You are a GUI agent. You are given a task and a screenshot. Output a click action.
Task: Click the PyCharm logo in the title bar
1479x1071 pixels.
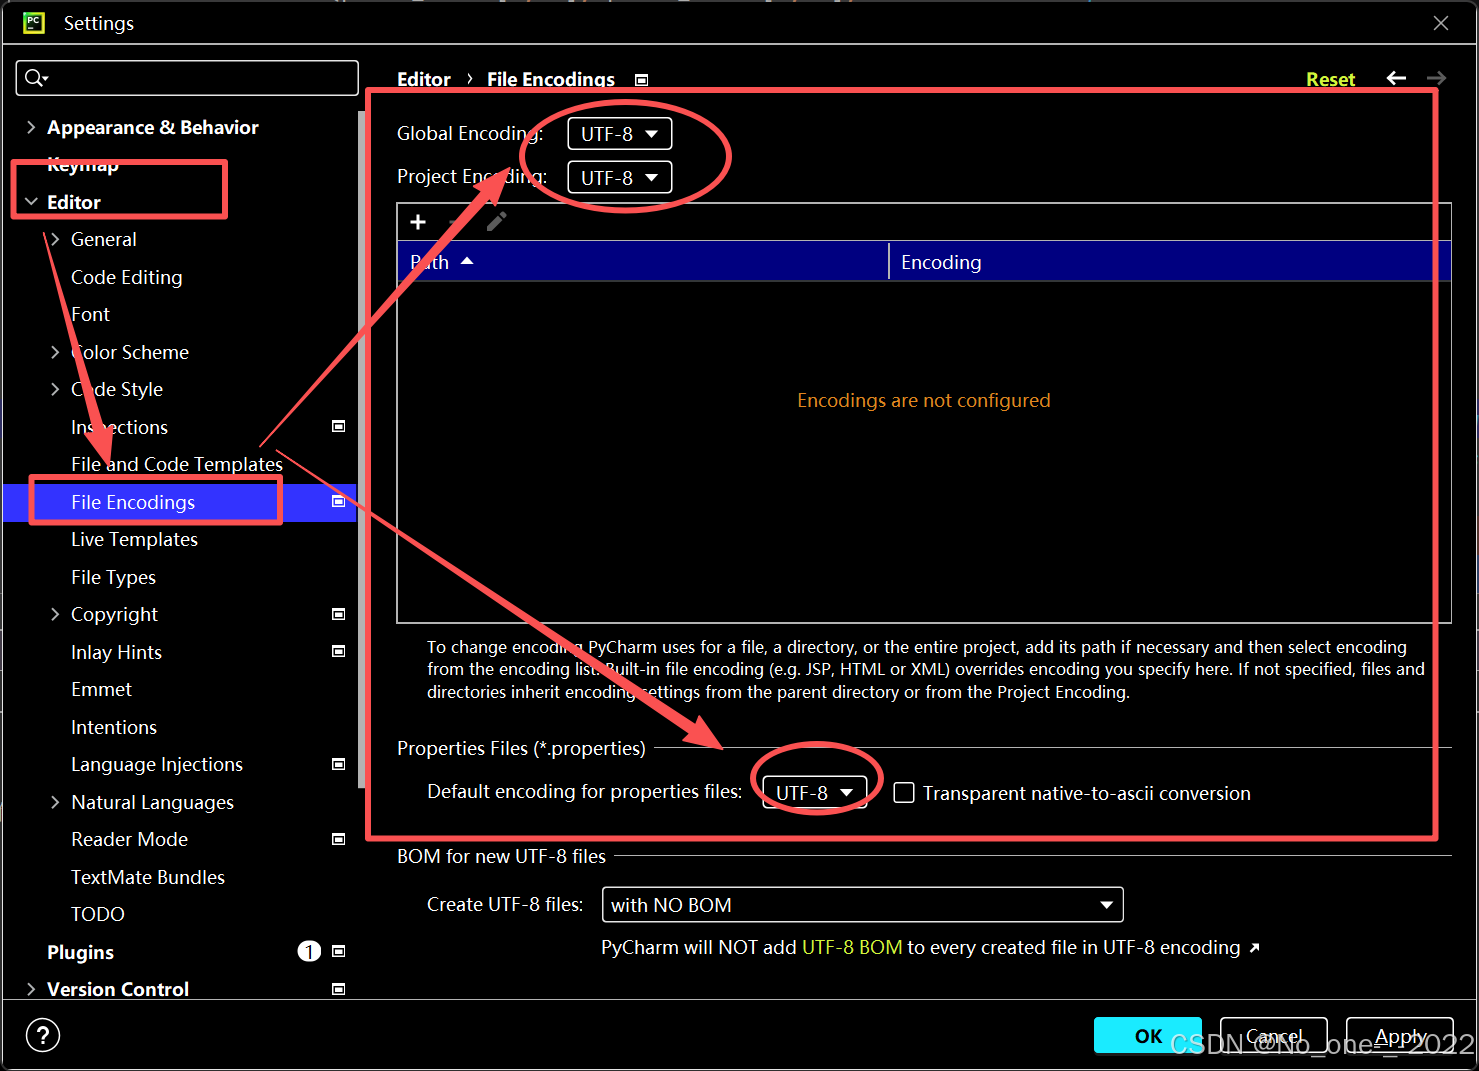point(34,22)
